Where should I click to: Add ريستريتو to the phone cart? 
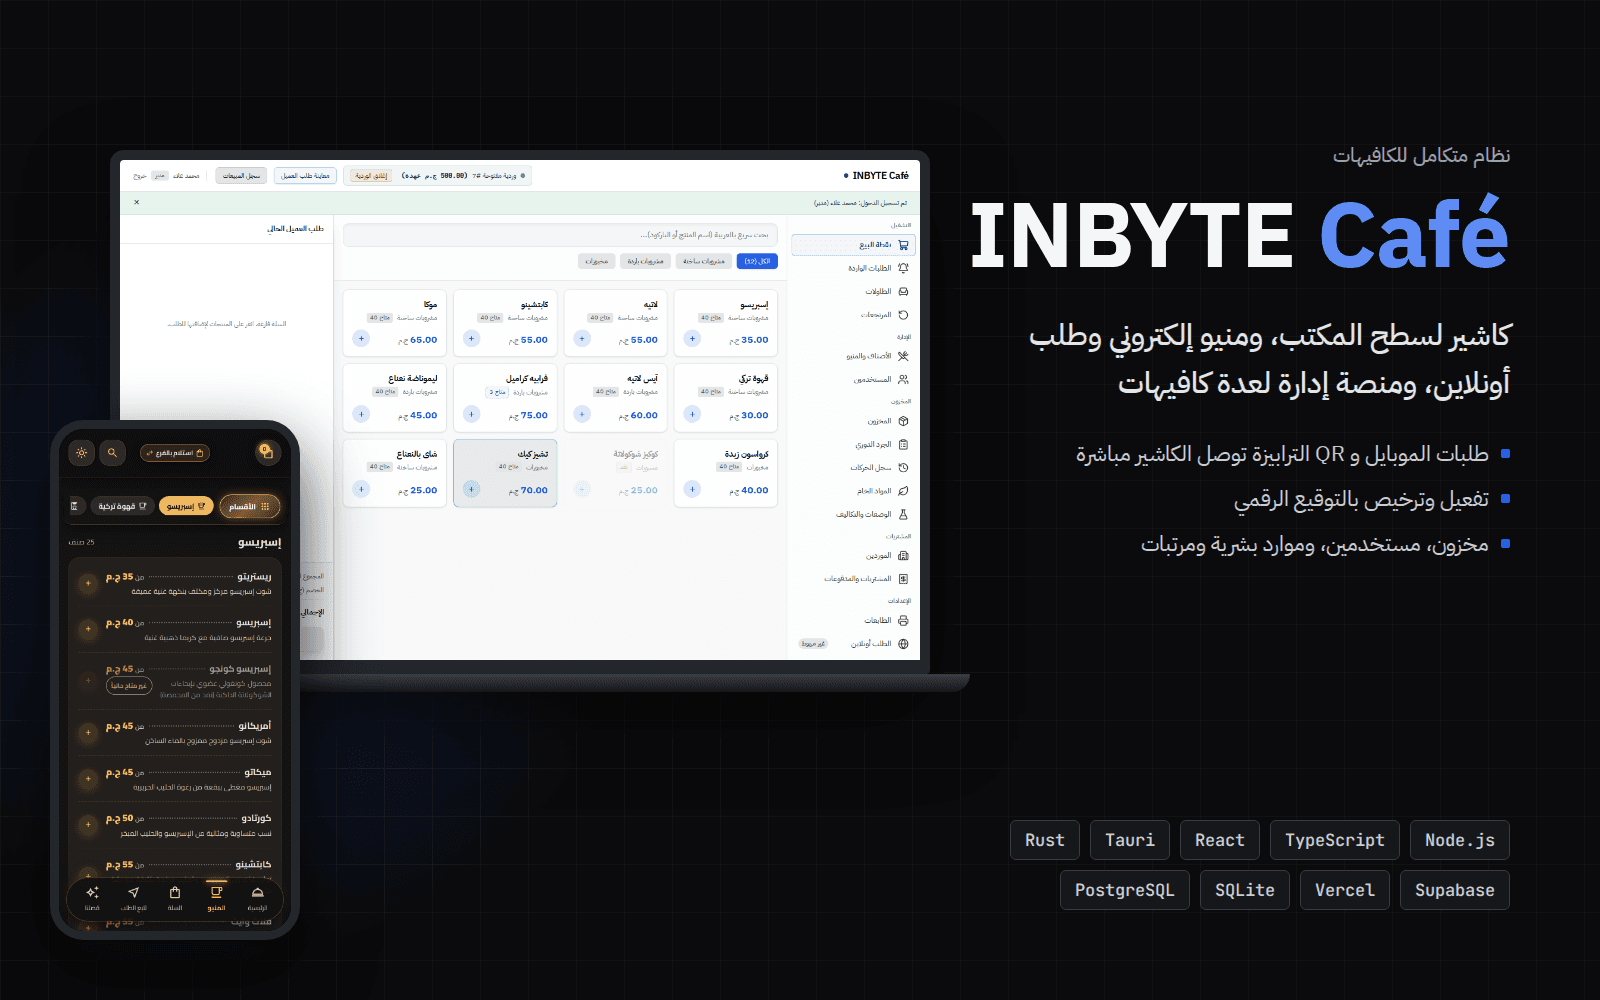click(88, 583)
